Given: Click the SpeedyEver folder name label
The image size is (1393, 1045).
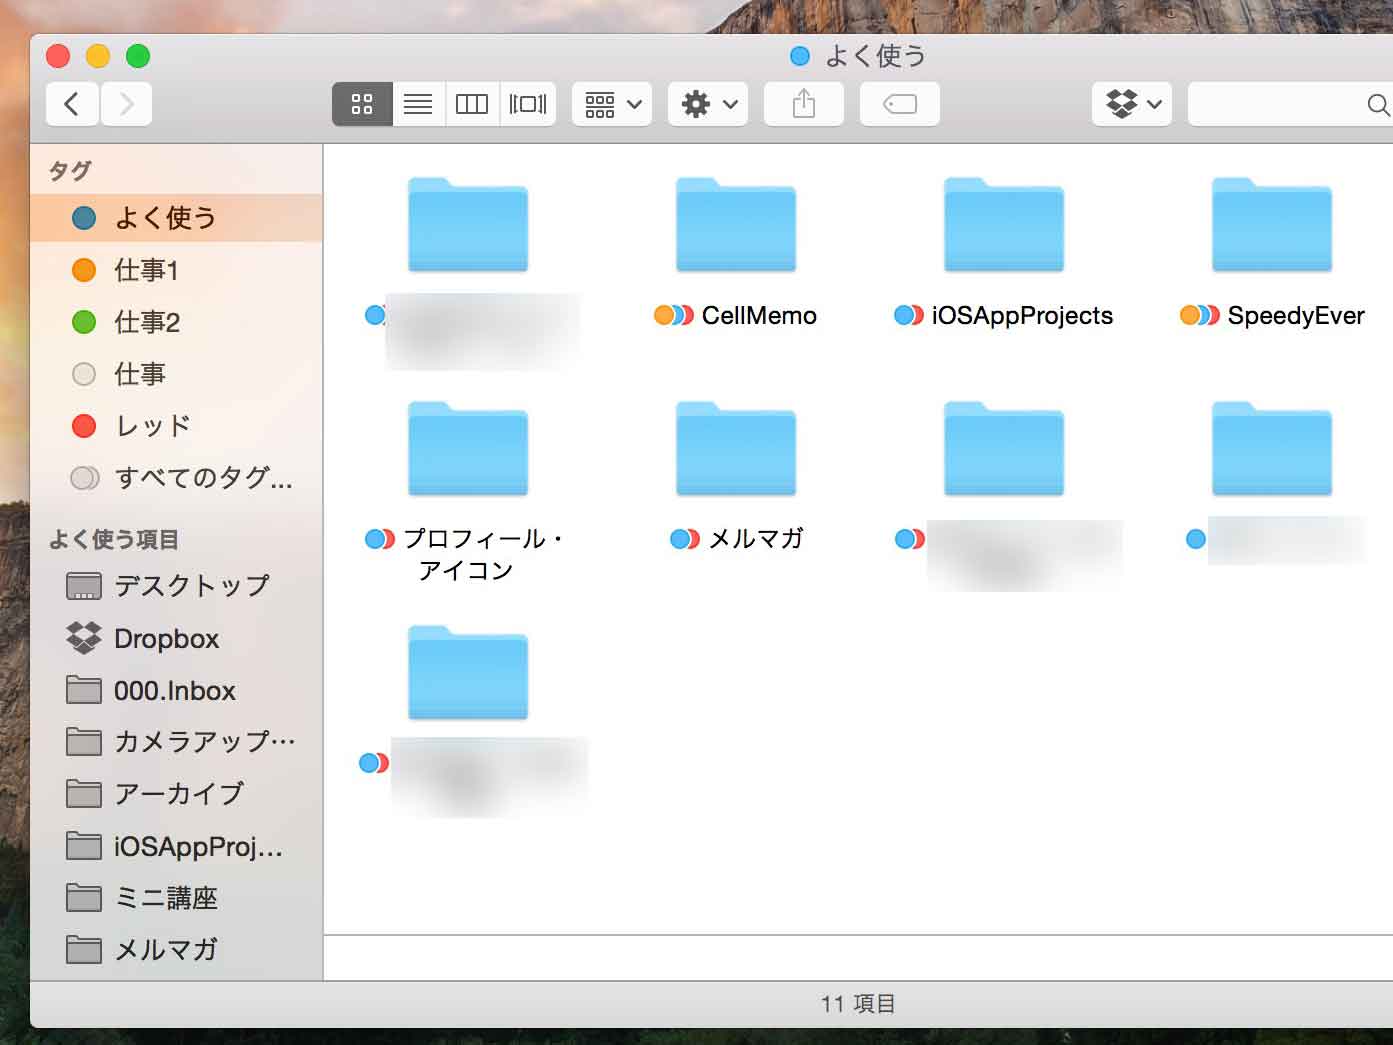Looking at the screenshot, I should point(1296,316).
